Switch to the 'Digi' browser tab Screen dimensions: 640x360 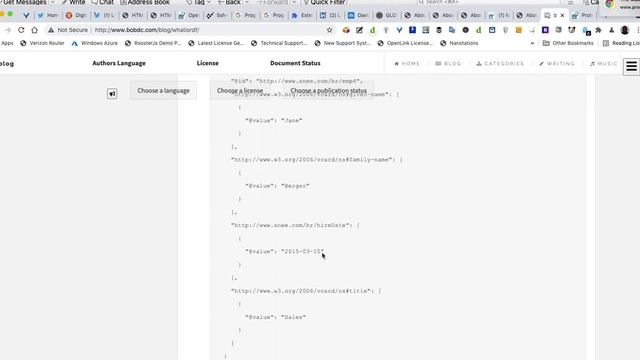pyautogui.click(x=76, y=15)
